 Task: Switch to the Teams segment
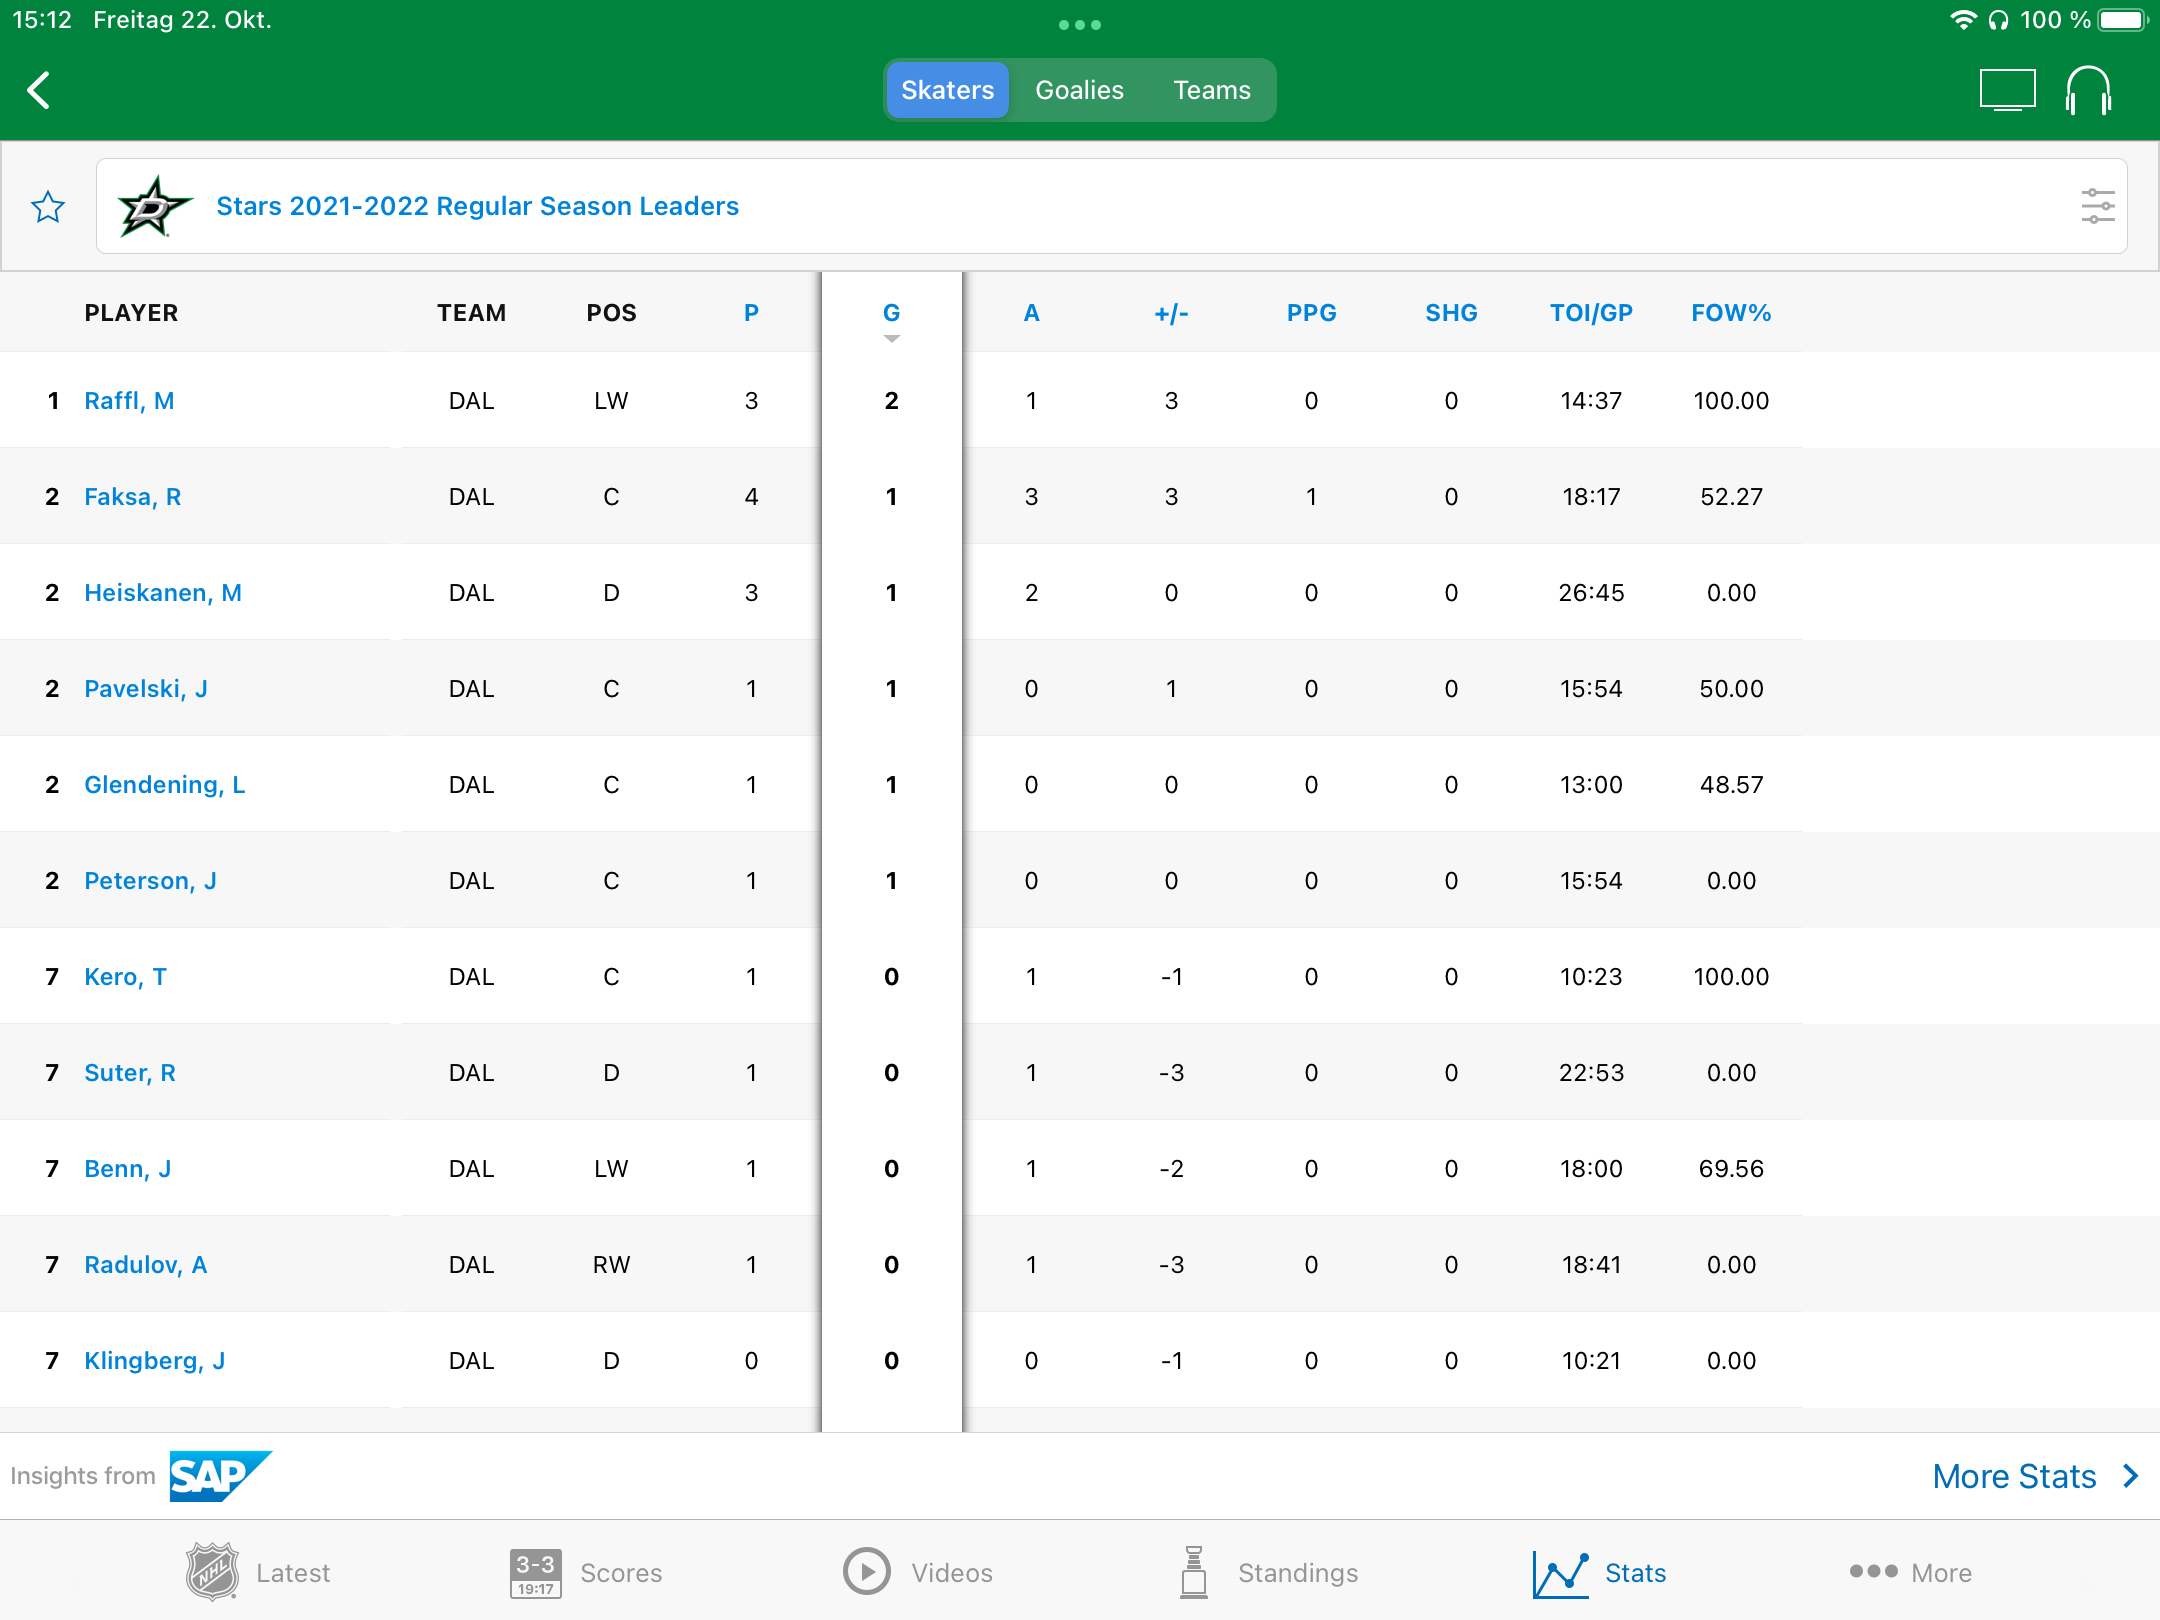(x=1211, y=90)
